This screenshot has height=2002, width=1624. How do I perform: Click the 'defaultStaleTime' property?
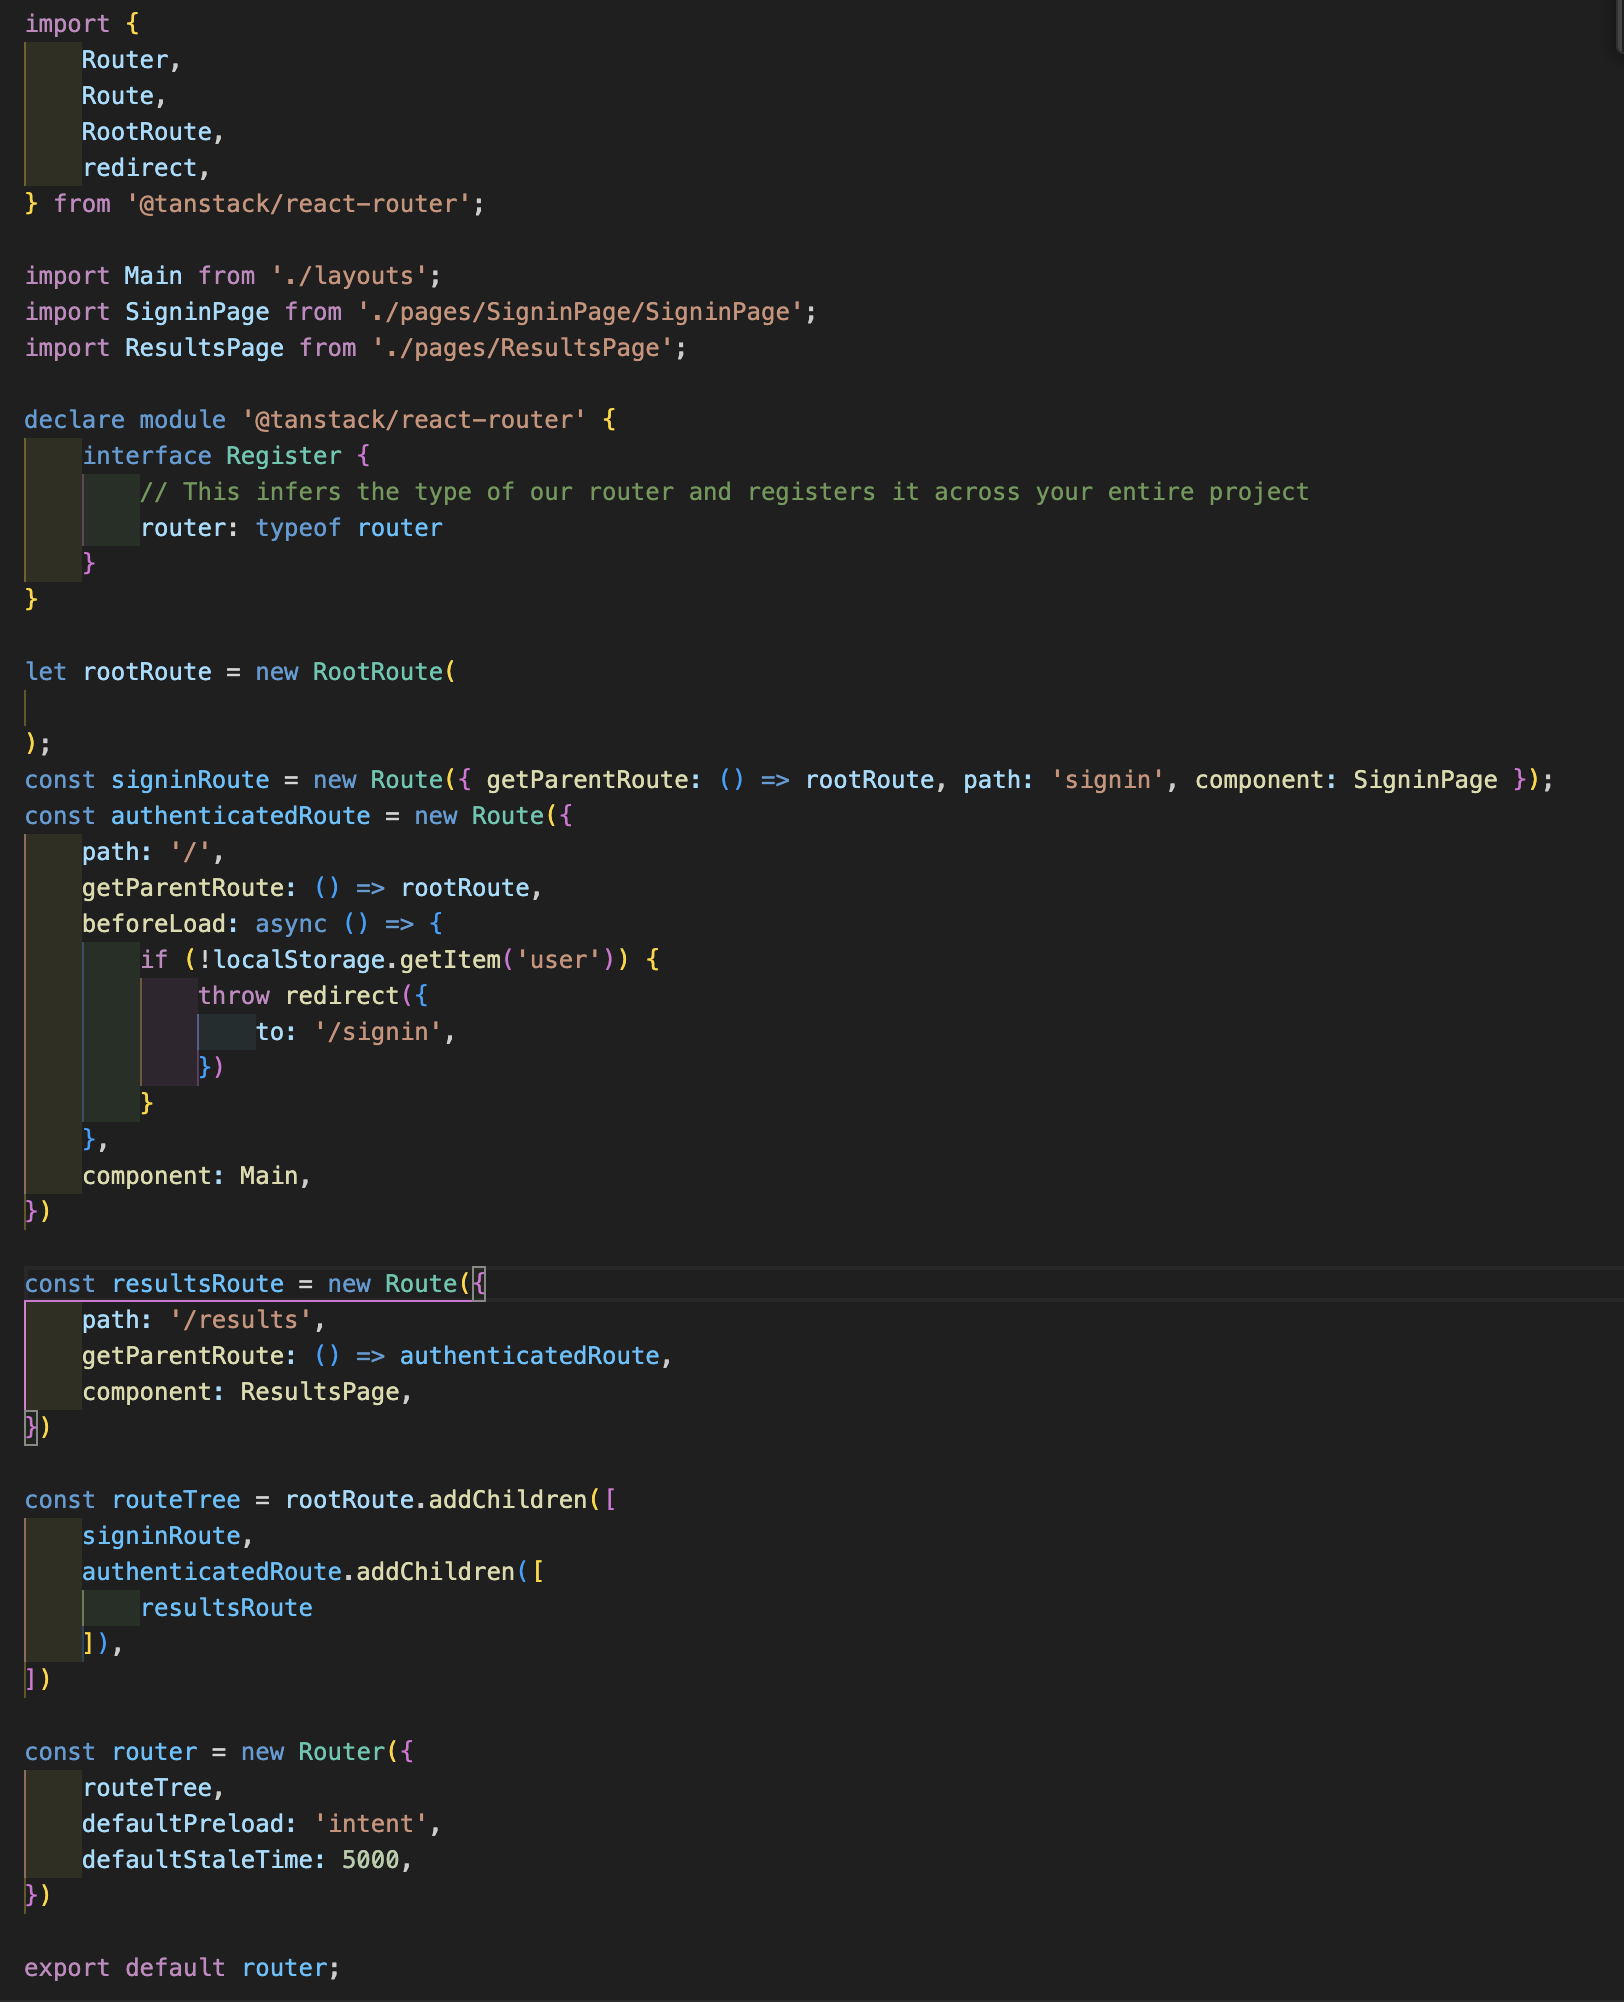click(197, 1860)
